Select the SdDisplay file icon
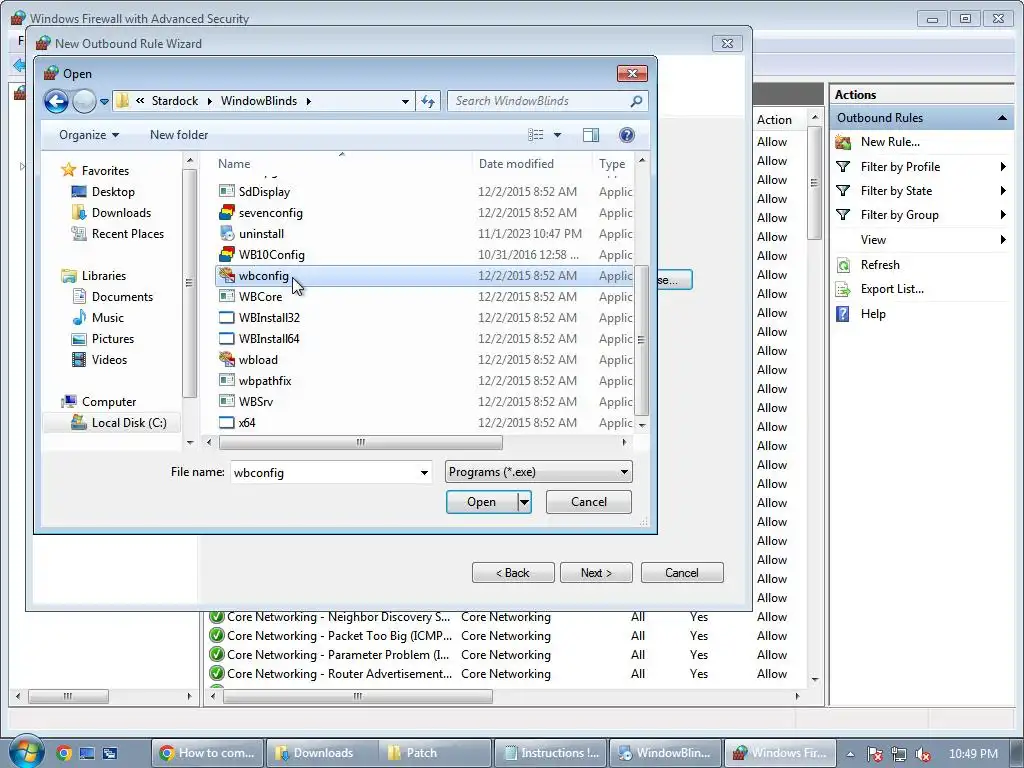The image size is (1024, 768). (x=227, y=191)
